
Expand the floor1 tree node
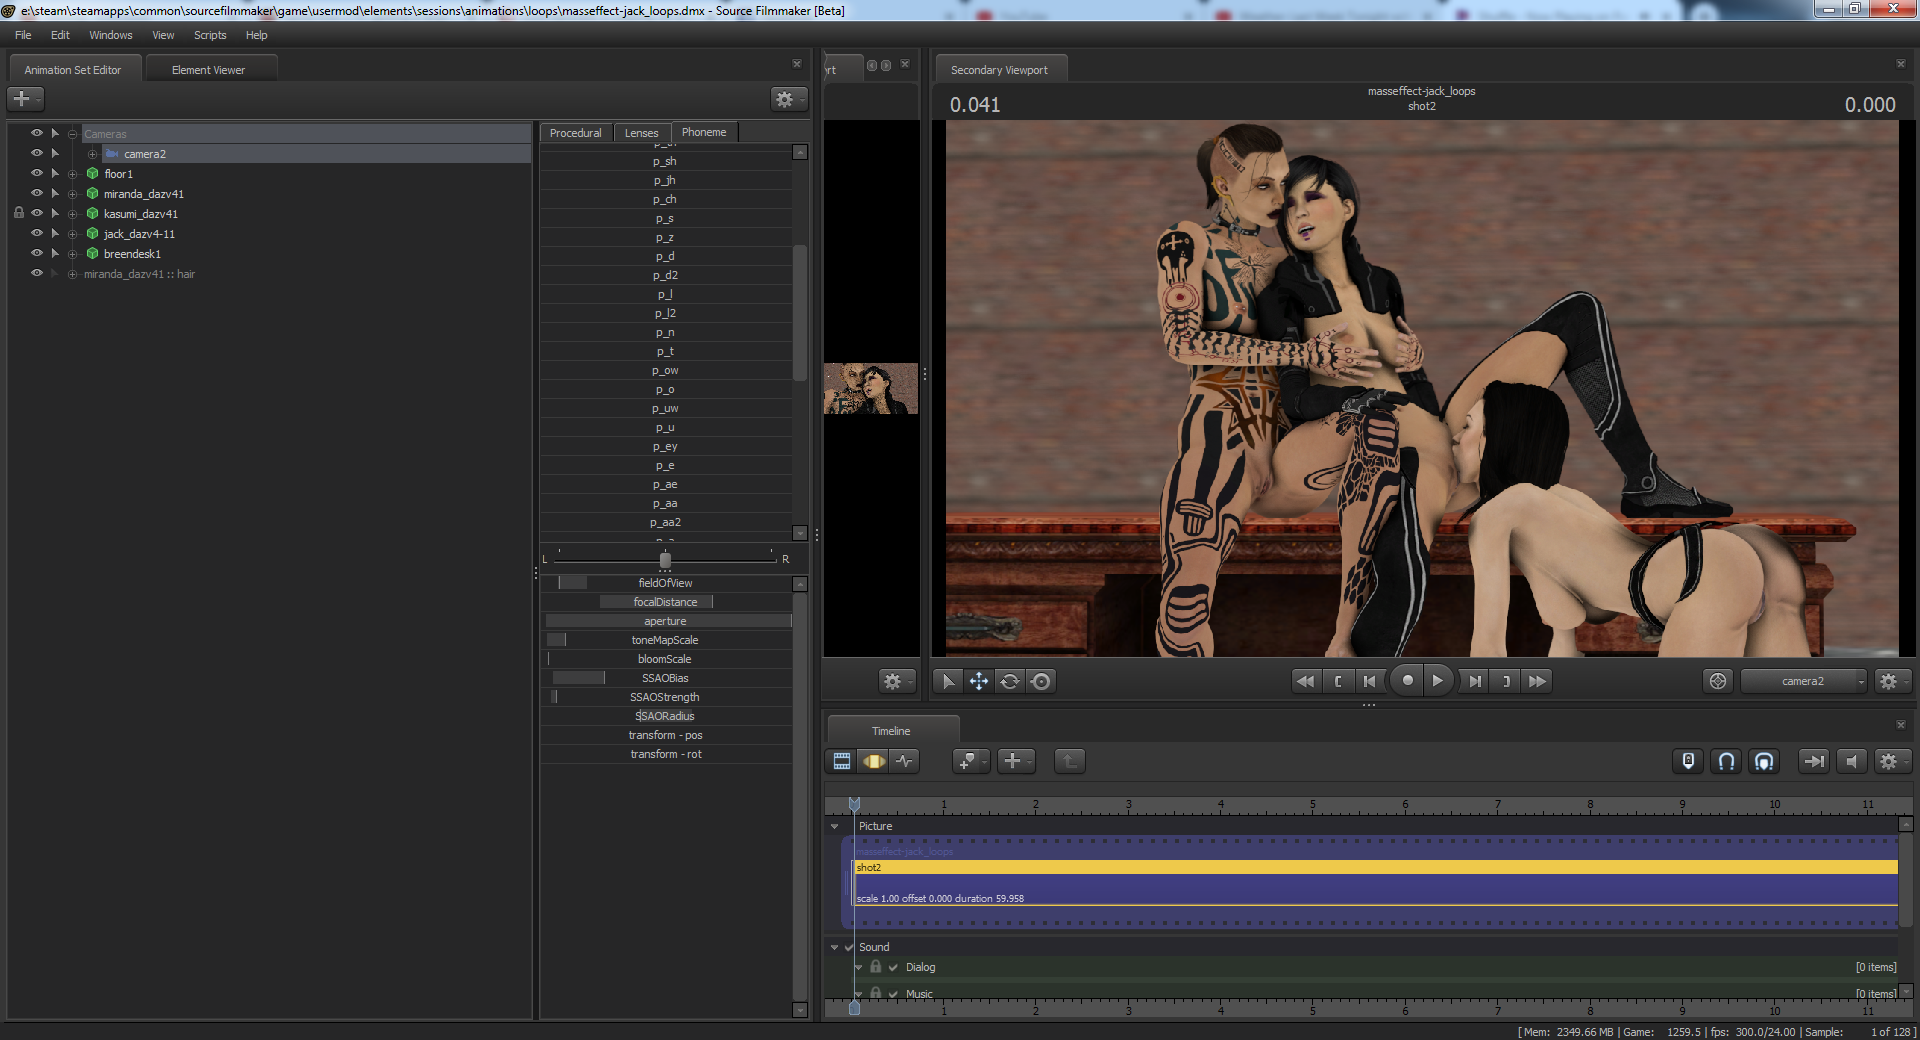[x=73, y=174]
